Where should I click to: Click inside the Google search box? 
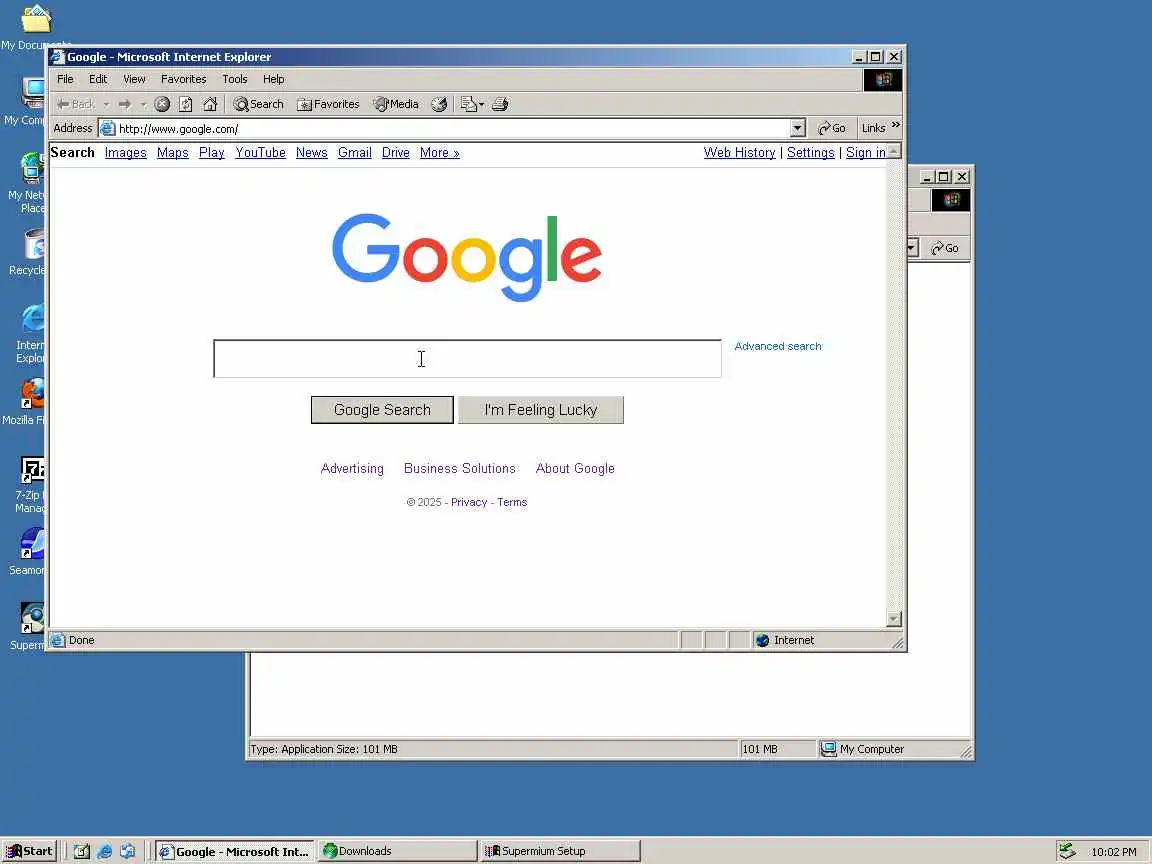tap(467, 359)
